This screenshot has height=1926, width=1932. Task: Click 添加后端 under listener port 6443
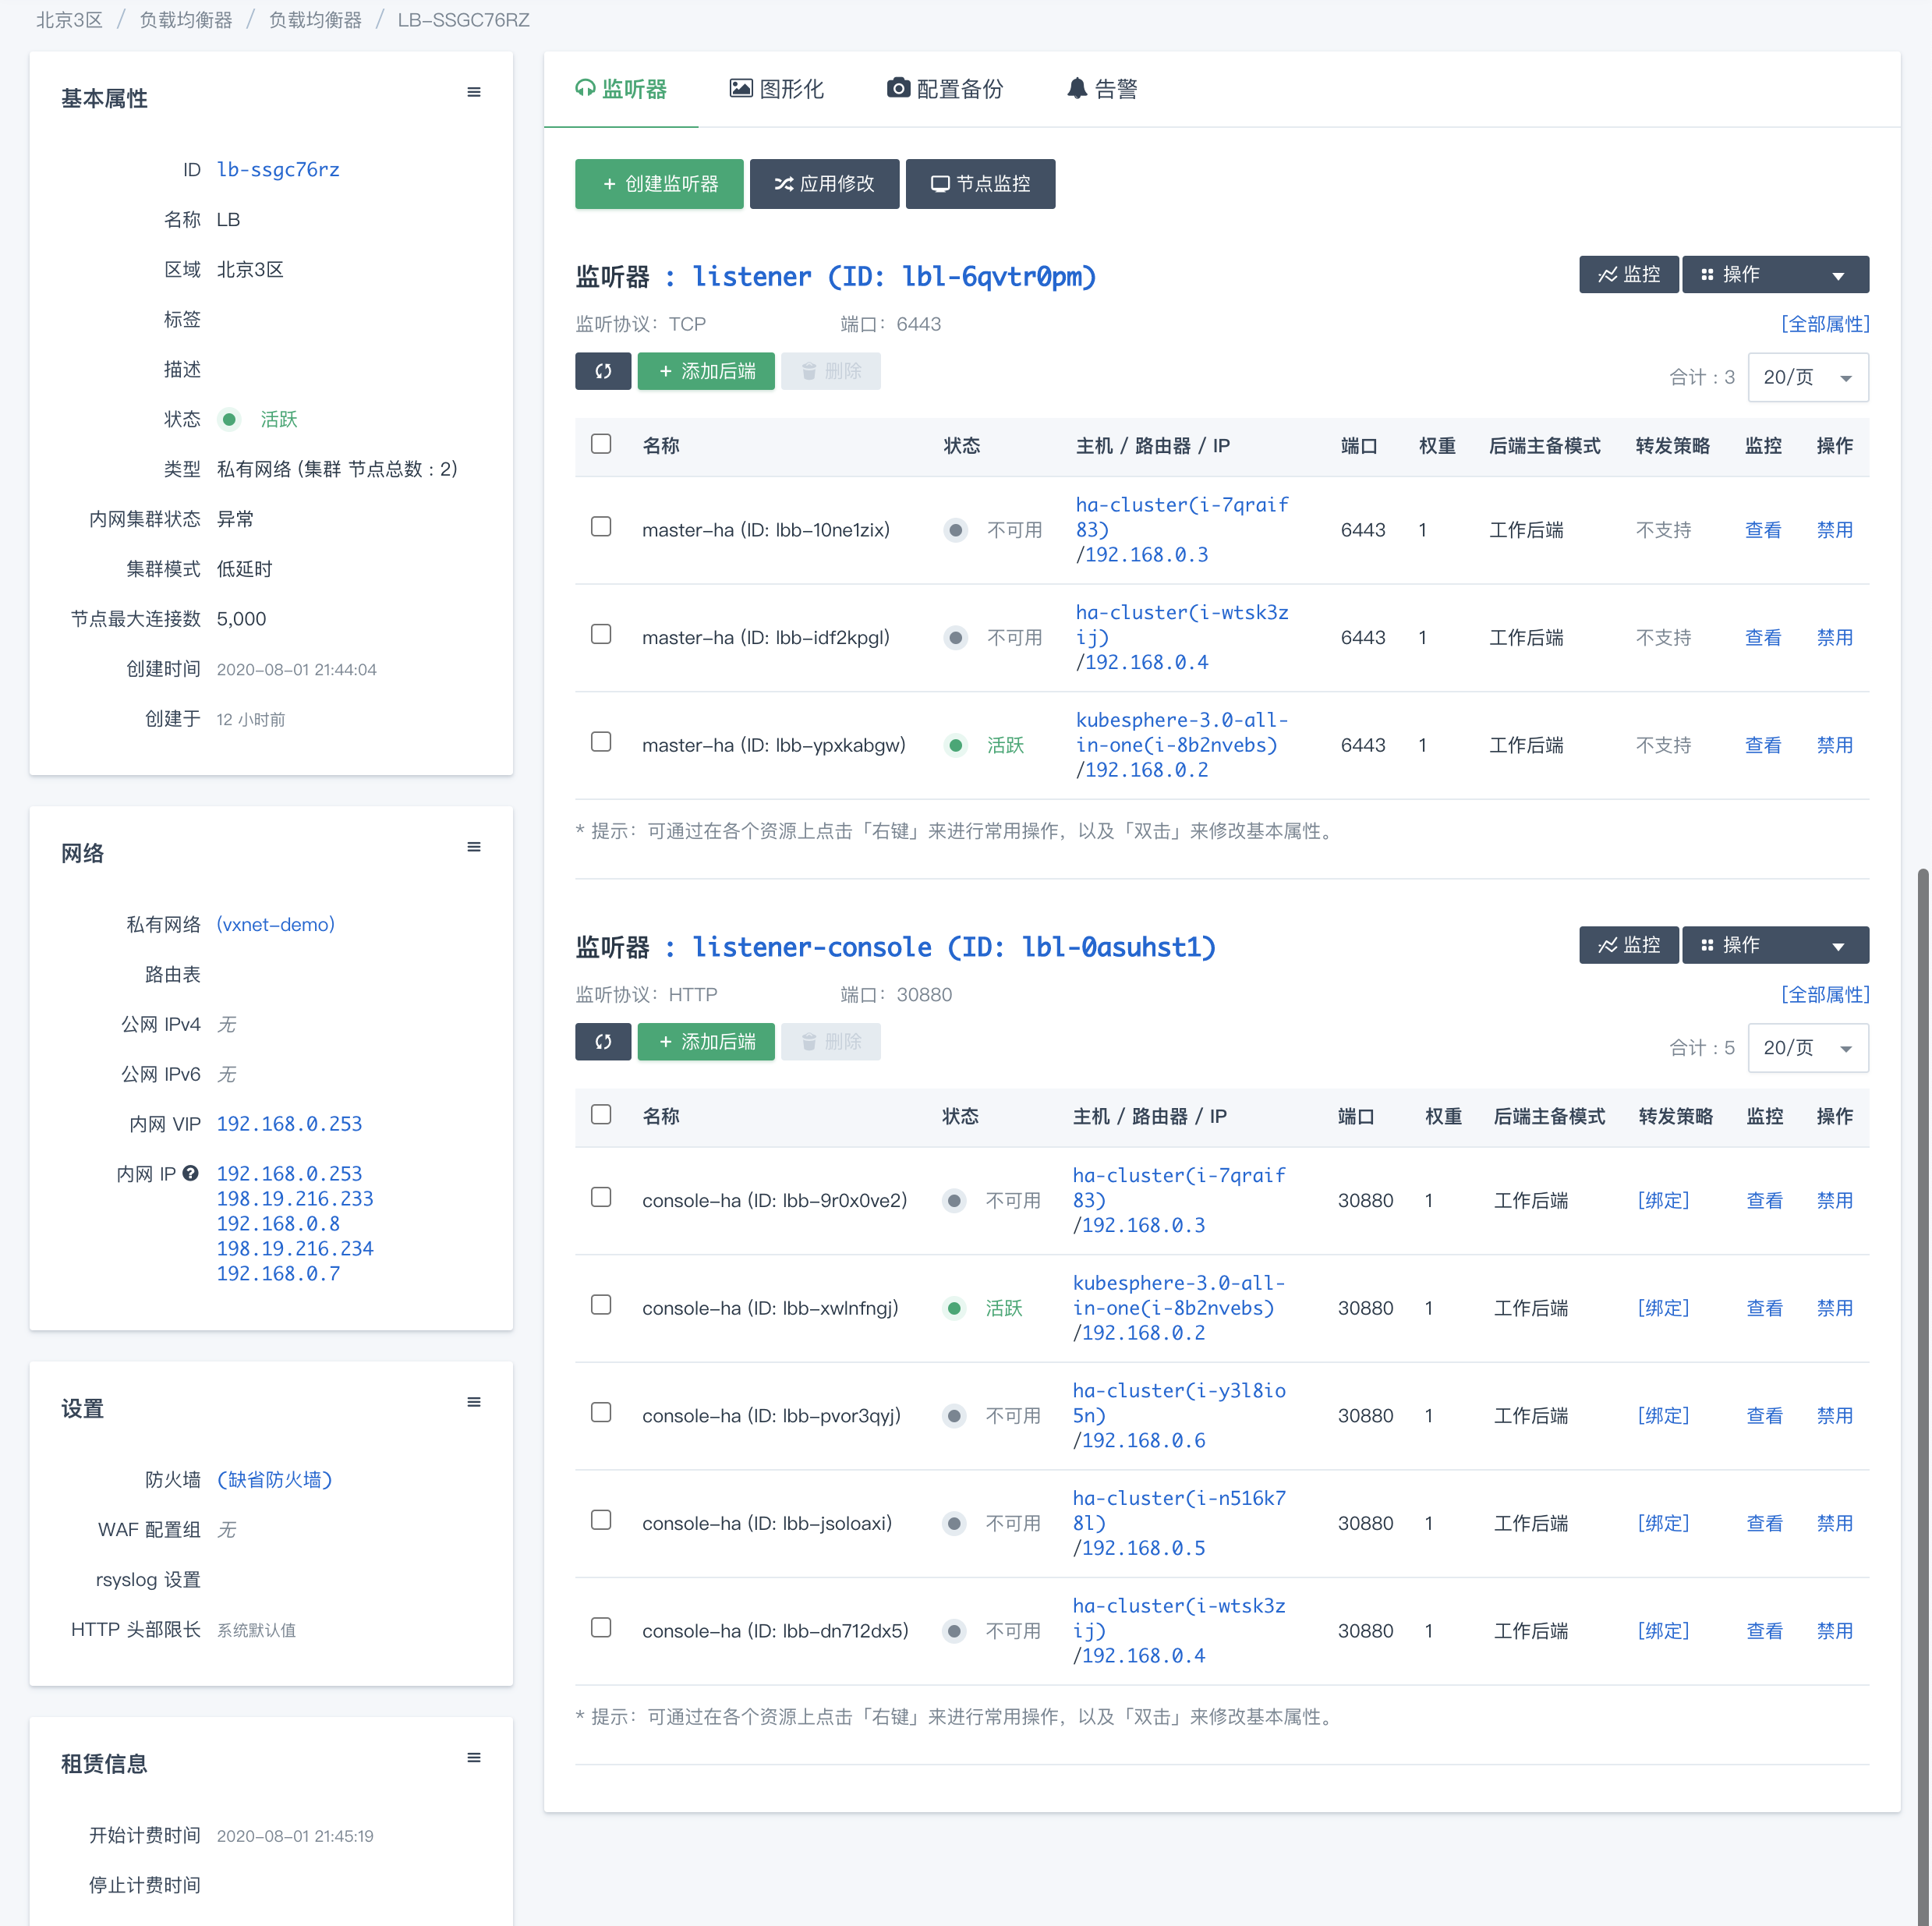pos(706,371)
